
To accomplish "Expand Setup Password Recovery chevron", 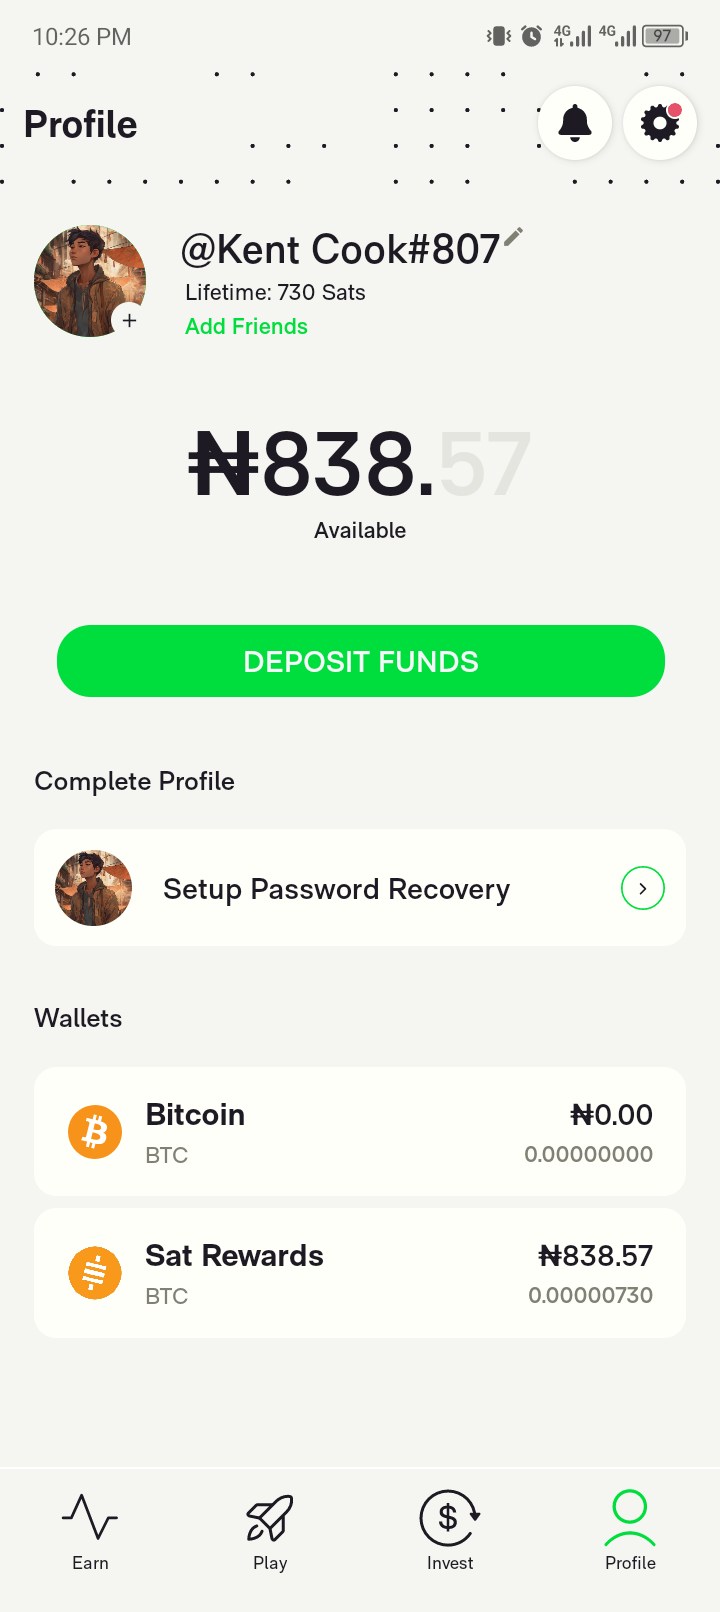I will (643, 888).
